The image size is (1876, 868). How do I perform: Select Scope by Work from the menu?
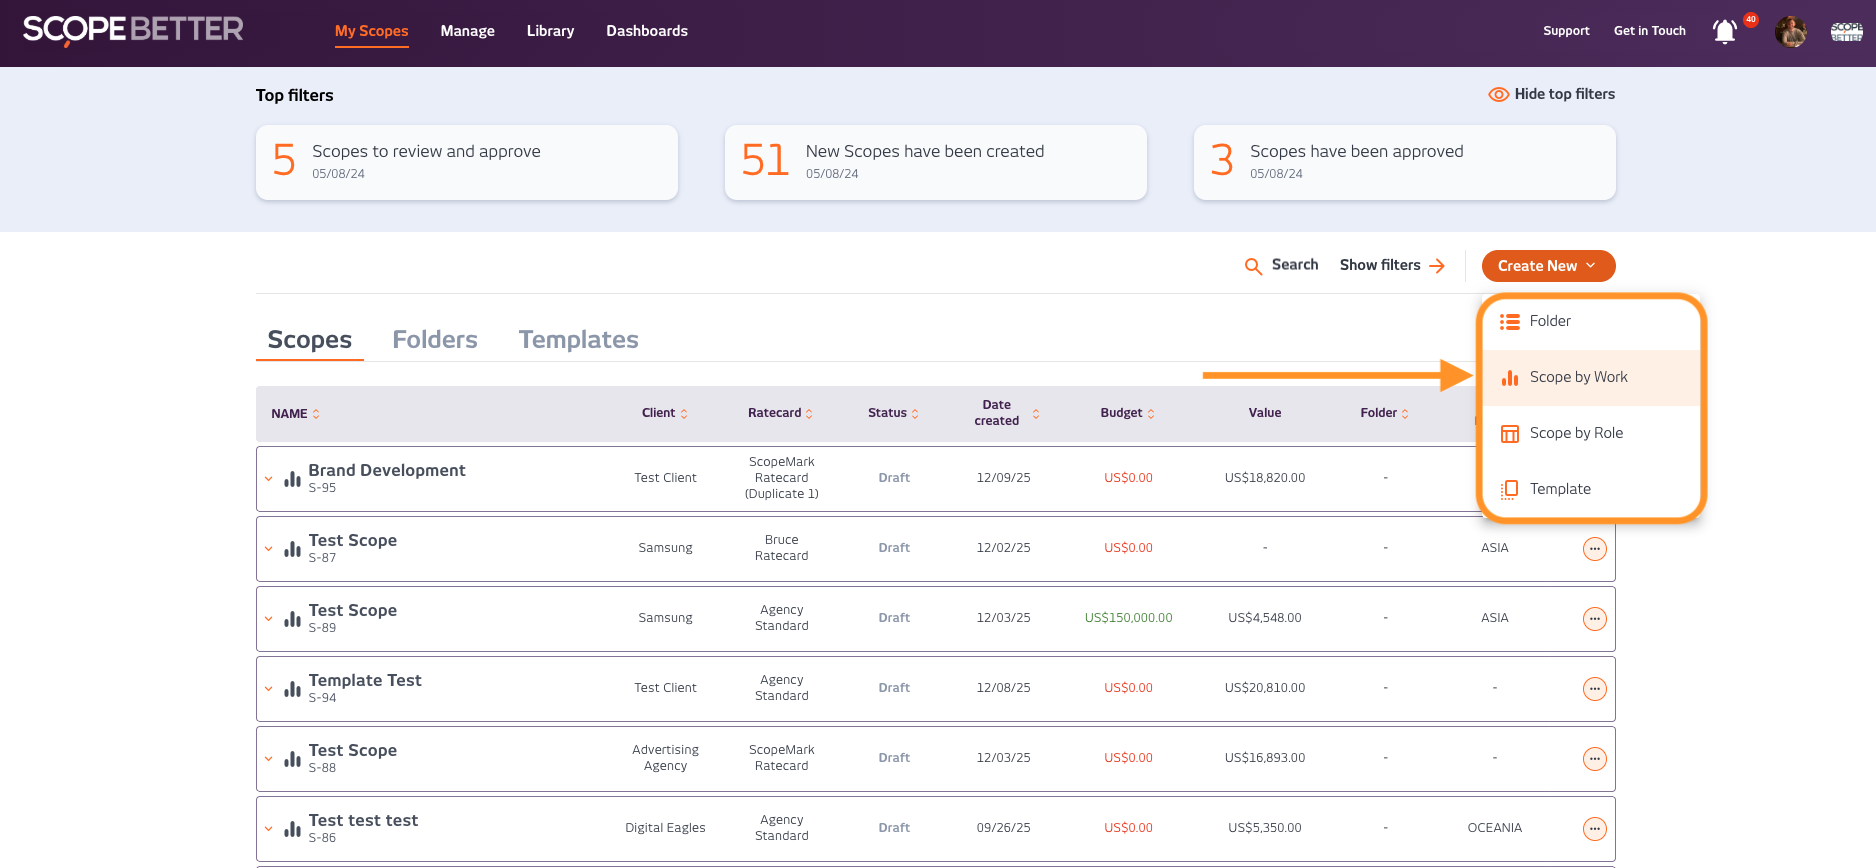click(x=1578, y=377)
